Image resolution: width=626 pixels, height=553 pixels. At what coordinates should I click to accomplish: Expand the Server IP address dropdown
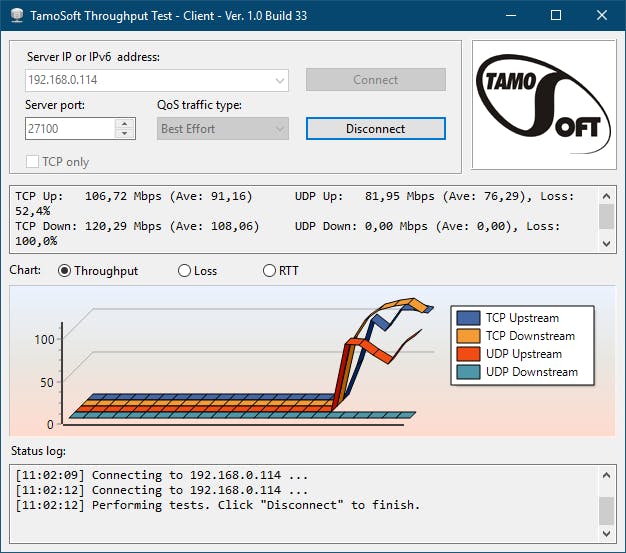pos(280,80)
